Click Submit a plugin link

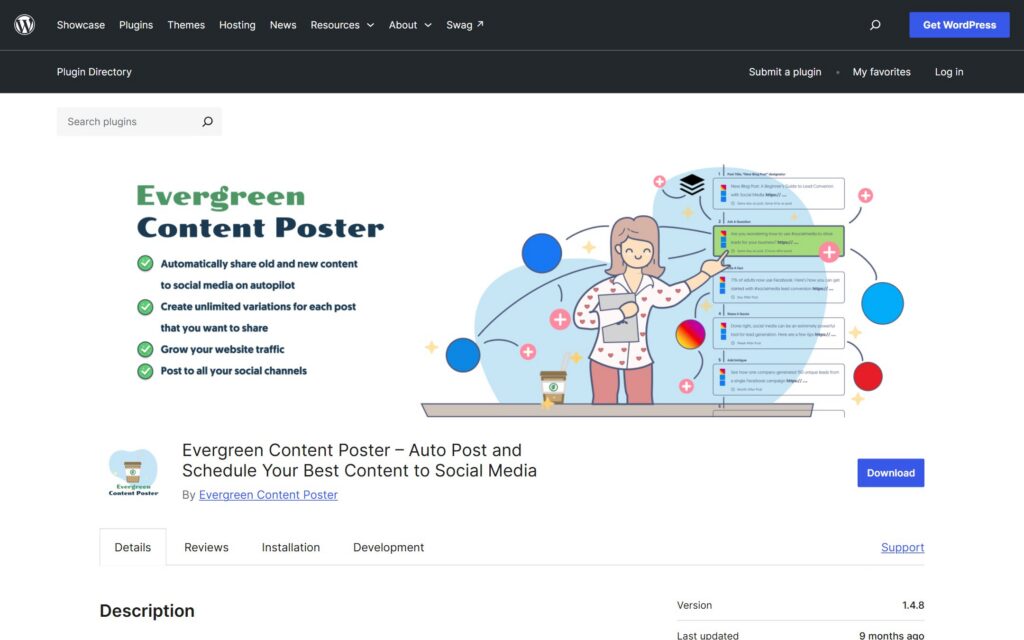pos(785,72)
